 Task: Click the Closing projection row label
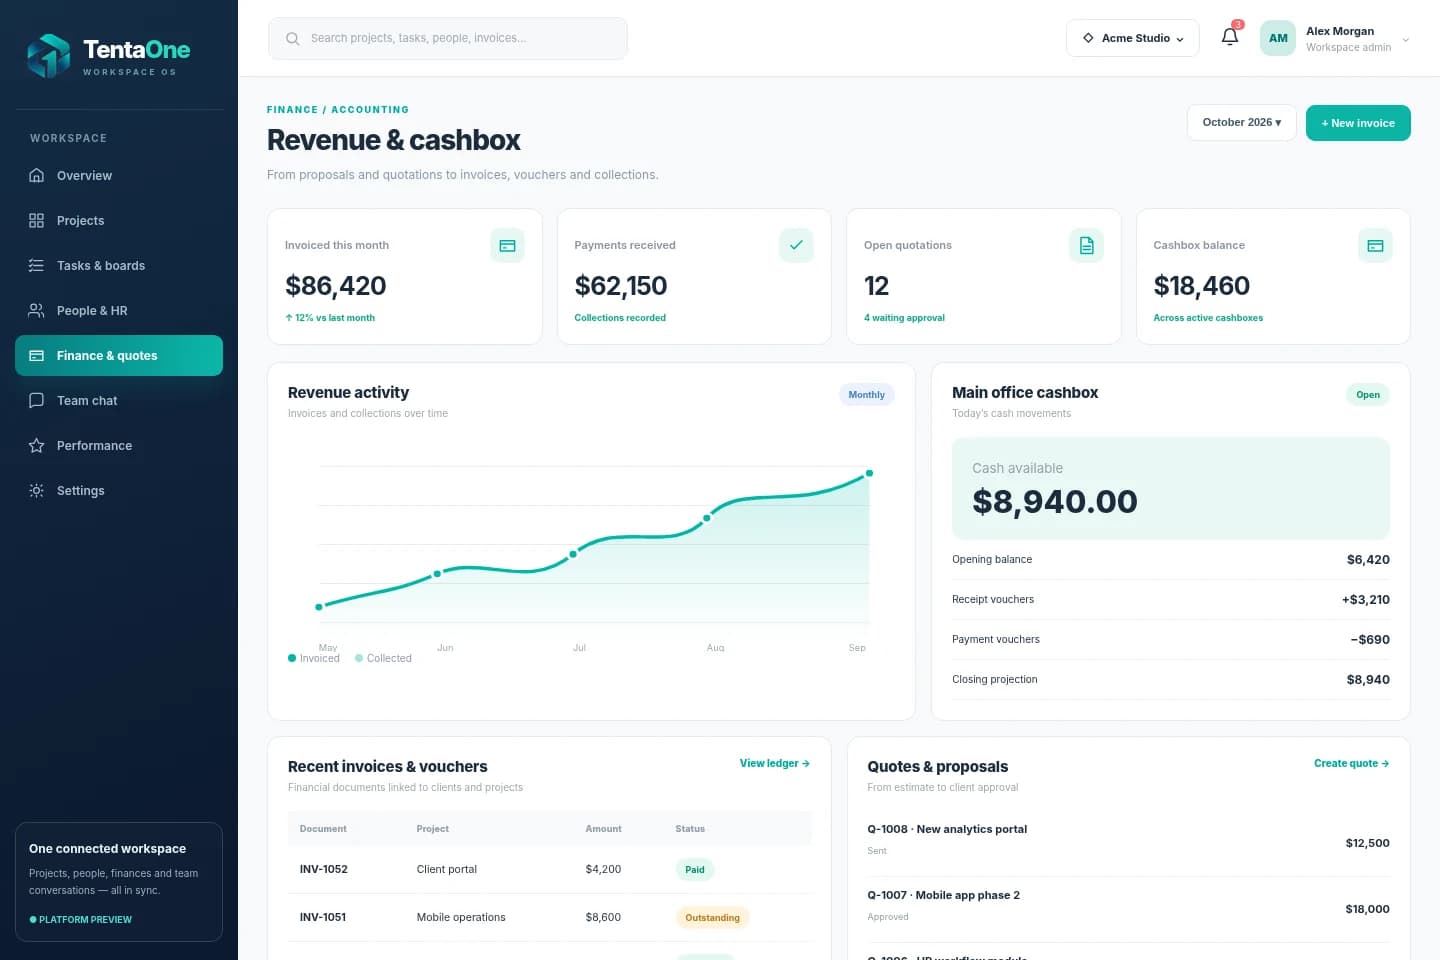point(995,679)
